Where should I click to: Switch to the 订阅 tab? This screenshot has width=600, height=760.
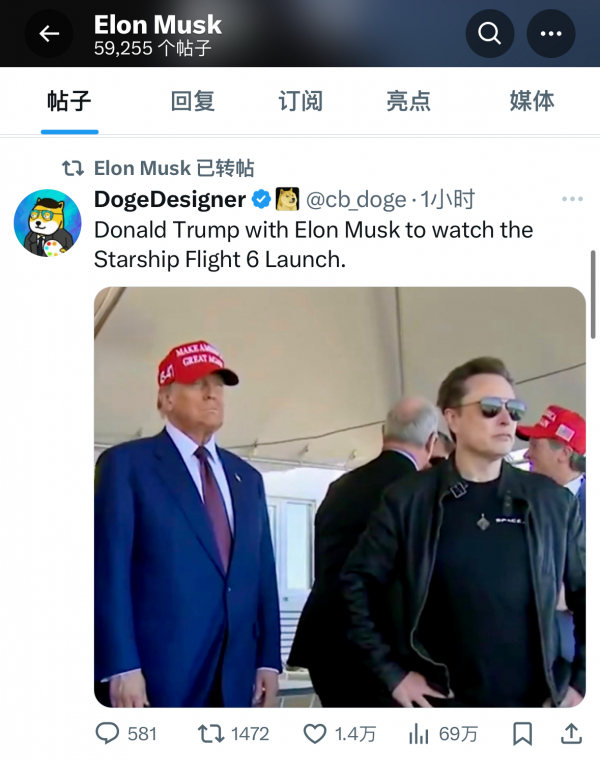click(301, 101)
